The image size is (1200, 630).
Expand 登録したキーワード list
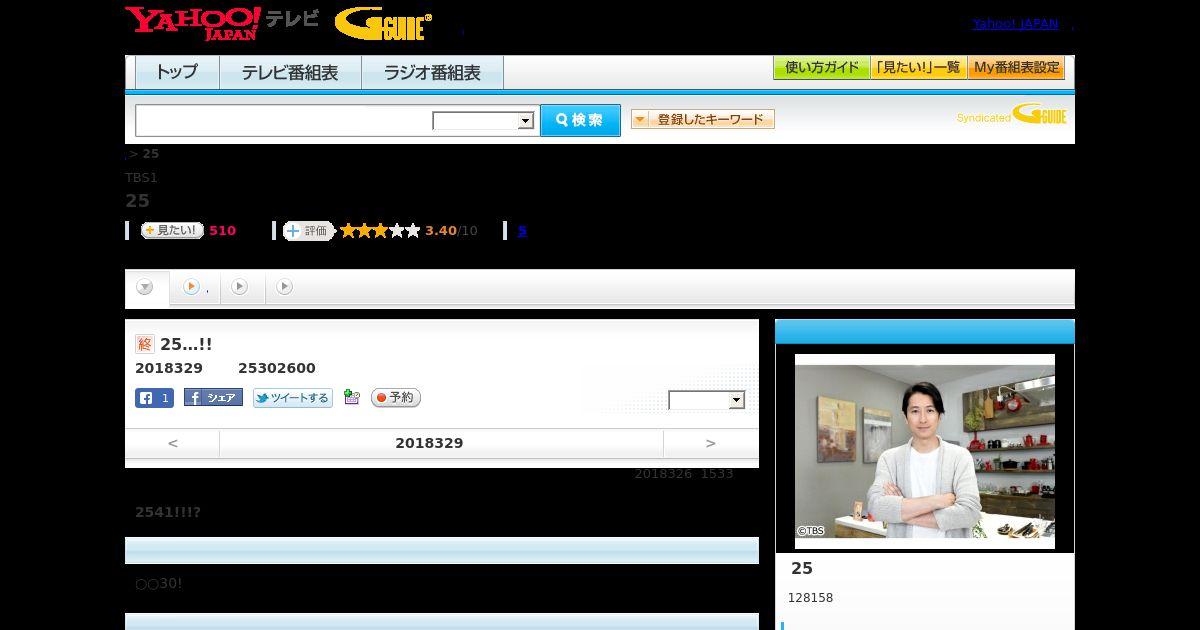point(703,119)
